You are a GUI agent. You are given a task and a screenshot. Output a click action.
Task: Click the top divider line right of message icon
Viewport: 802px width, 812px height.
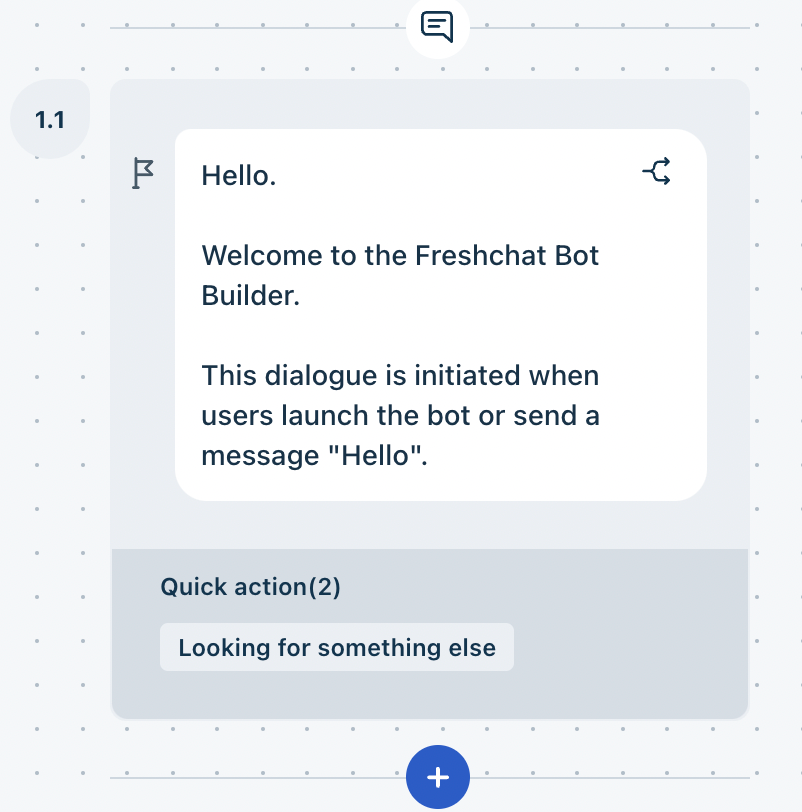click(610, 27)
